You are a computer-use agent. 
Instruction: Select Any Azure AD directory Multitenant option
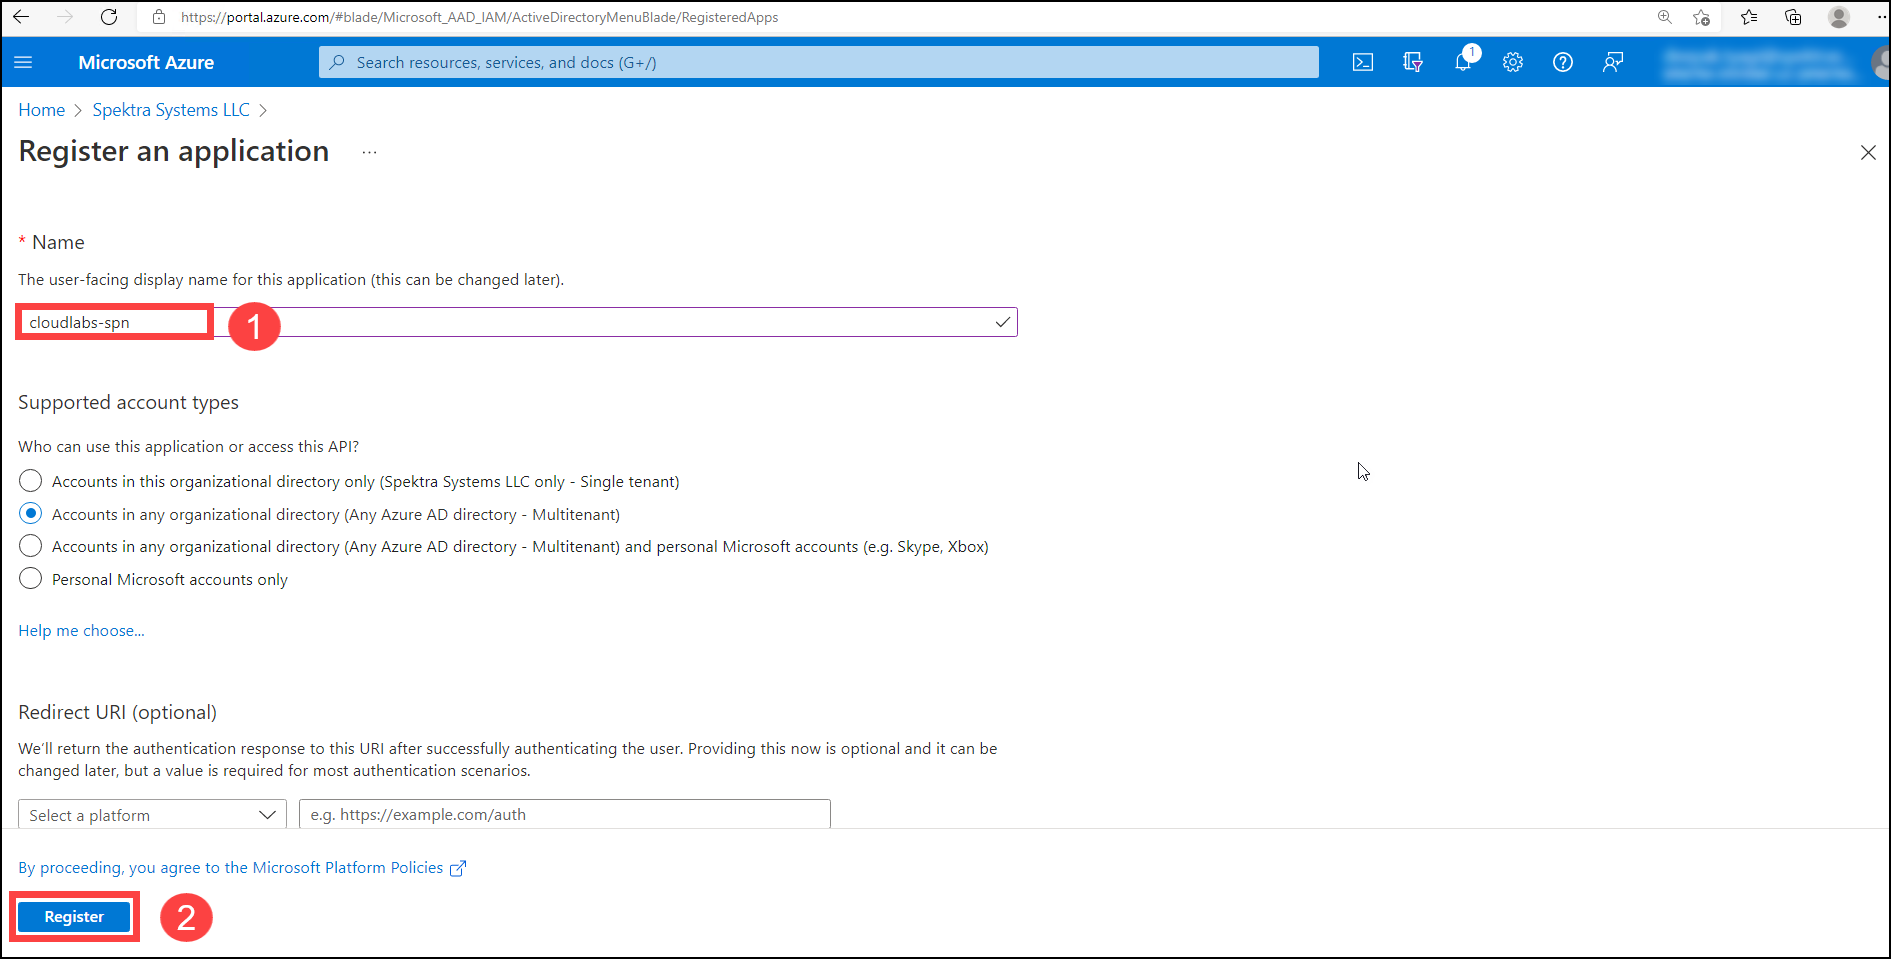[31, 514]
